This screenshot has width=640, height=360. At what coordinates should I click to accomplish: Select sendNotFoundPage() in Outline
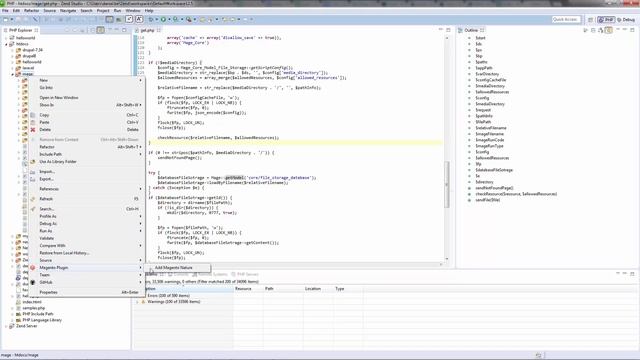494,188
